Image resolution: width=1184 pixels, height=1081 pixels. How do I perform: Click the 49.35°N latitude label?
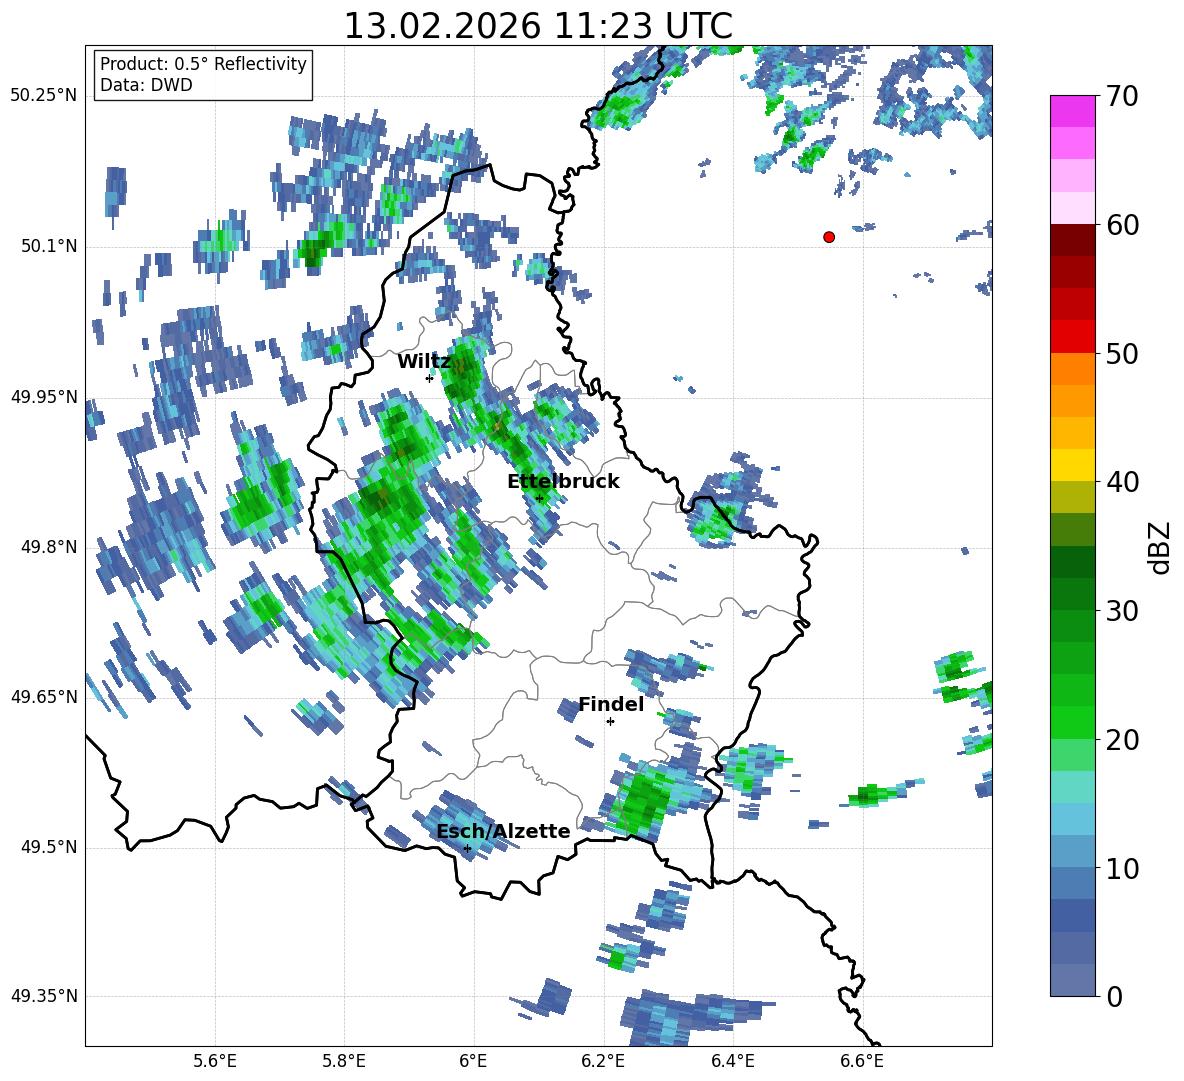[x=44, y=996]
